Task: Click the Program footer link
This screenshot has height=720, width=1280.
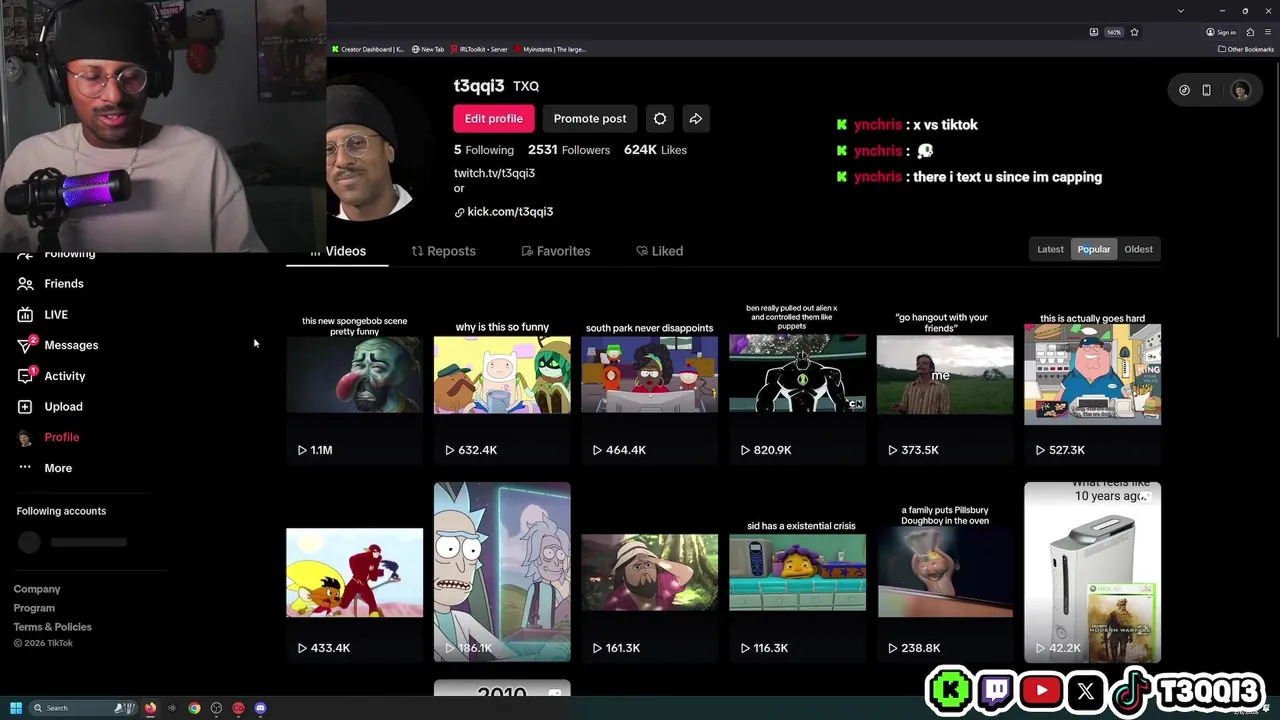Action: click(34, 608)
